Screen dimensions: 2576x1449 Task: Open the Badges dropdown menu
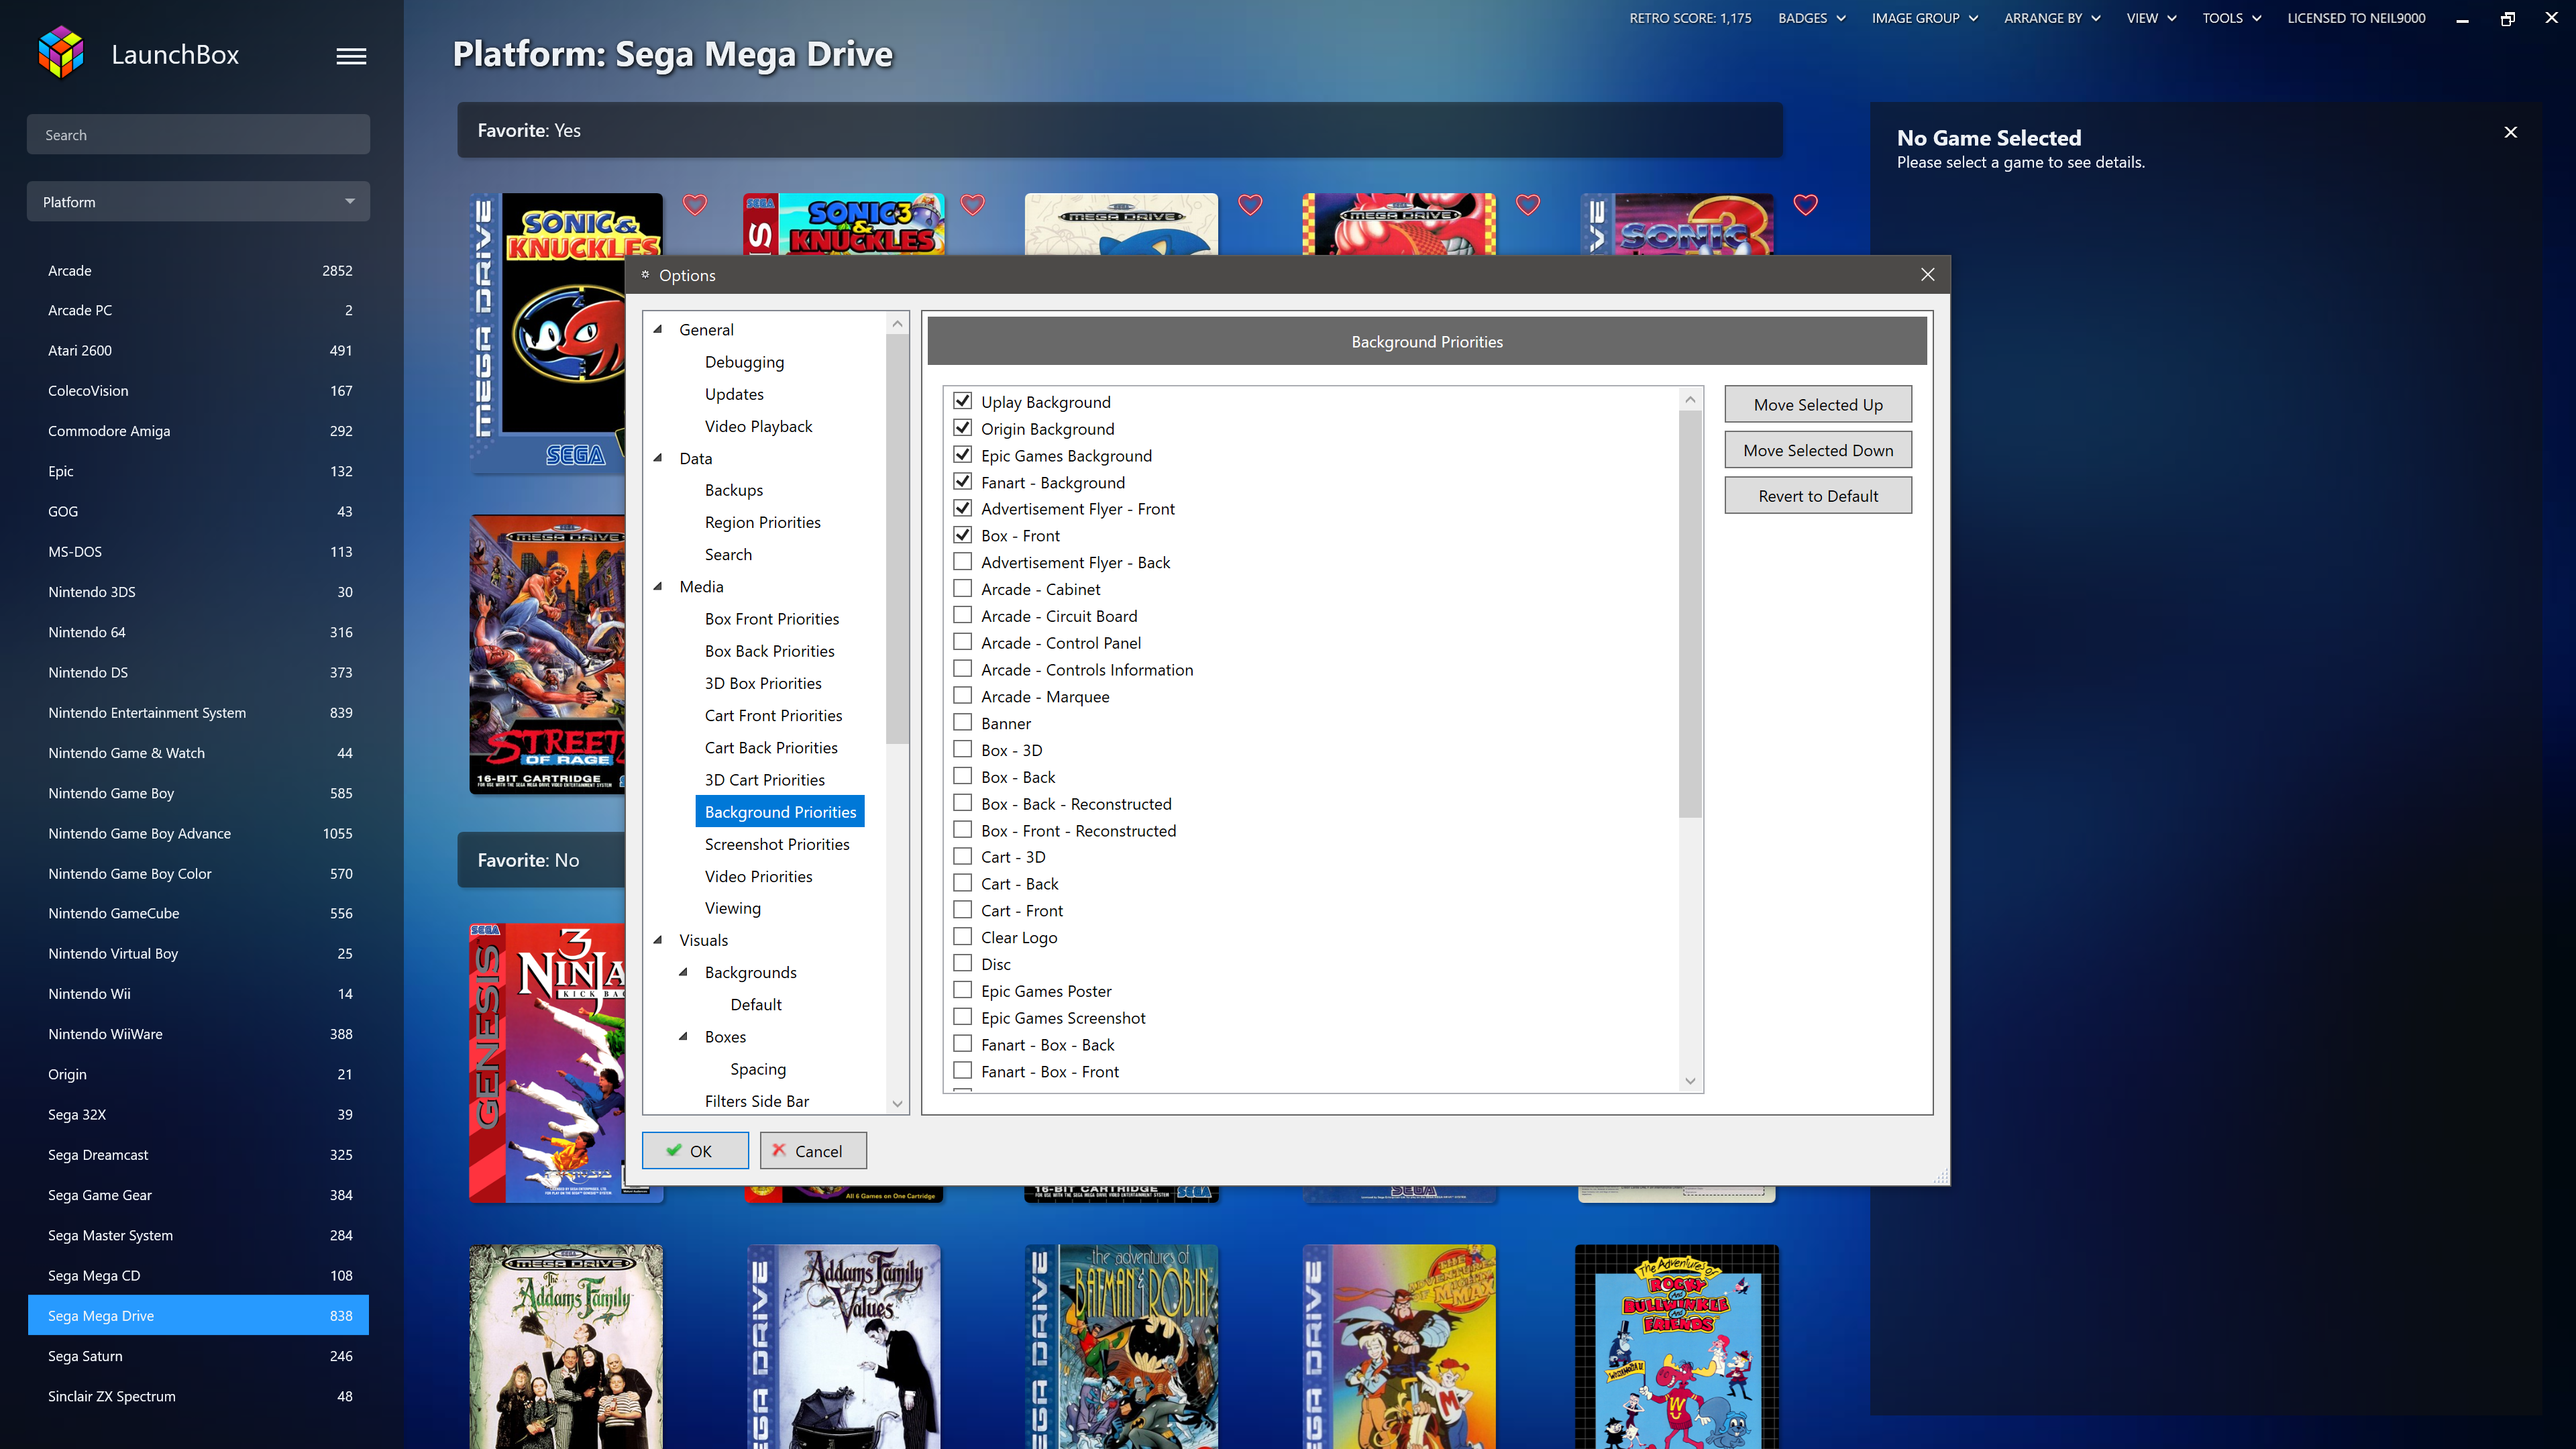coord(1811,18)
